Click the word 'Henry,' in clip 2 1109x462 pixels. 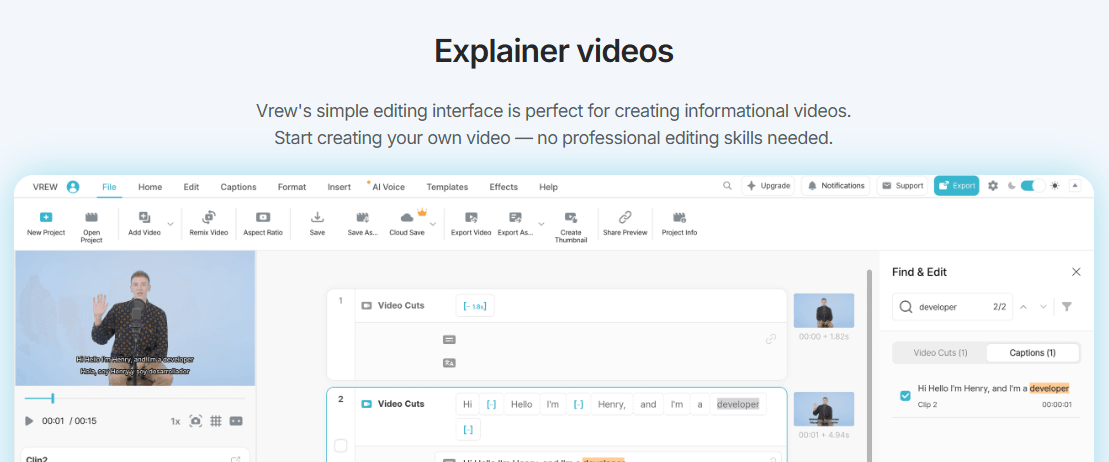coord(612,404)
